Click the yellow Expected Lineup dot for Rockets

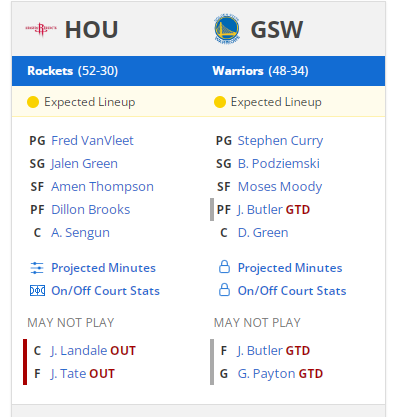pos(33,102)
